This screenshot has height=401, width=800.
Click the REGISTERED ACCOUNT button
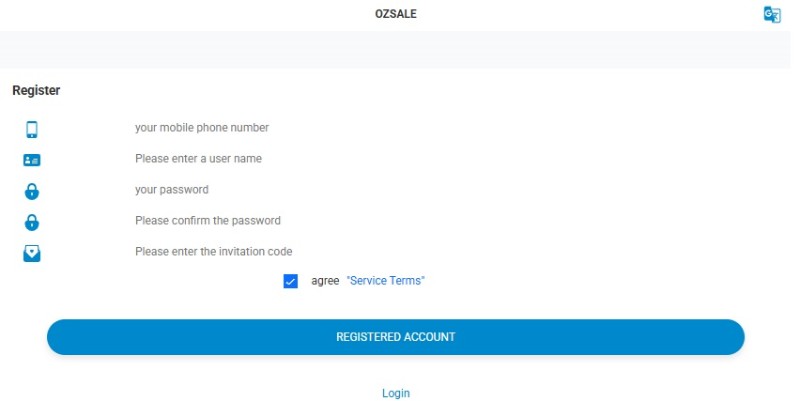coord(395,337)
